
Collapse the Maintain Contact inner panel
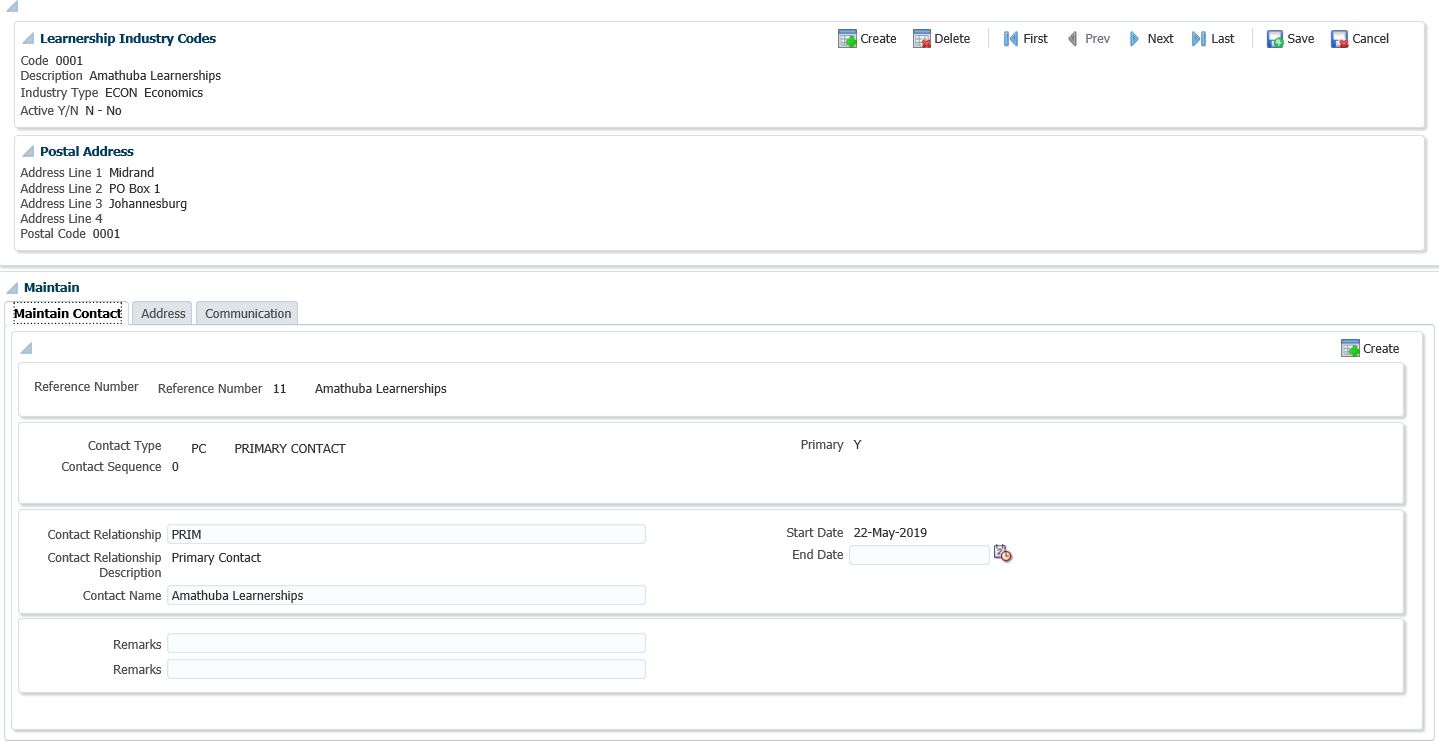[x=27, y=348]
